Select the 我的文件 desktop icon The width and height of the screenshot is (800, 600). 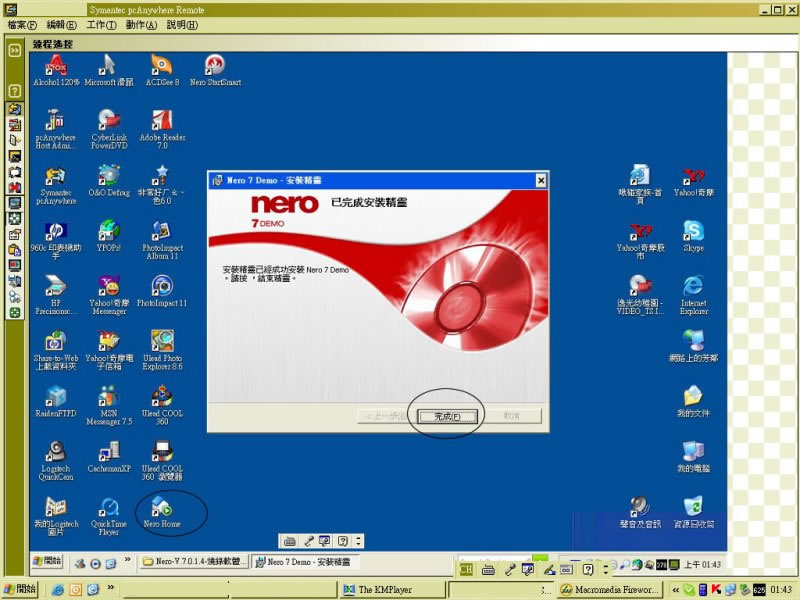click(x=693, y=402)
